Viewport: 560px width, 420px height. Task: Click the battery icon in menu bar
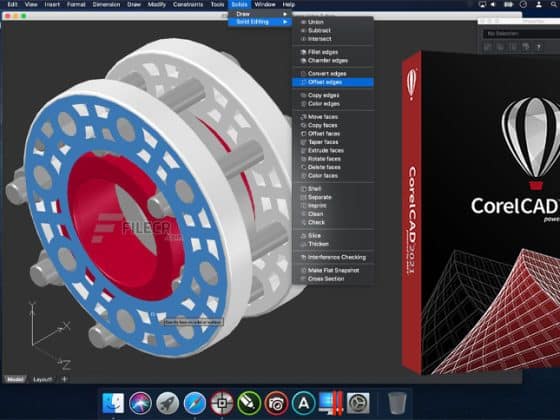[x=508, y=4]
